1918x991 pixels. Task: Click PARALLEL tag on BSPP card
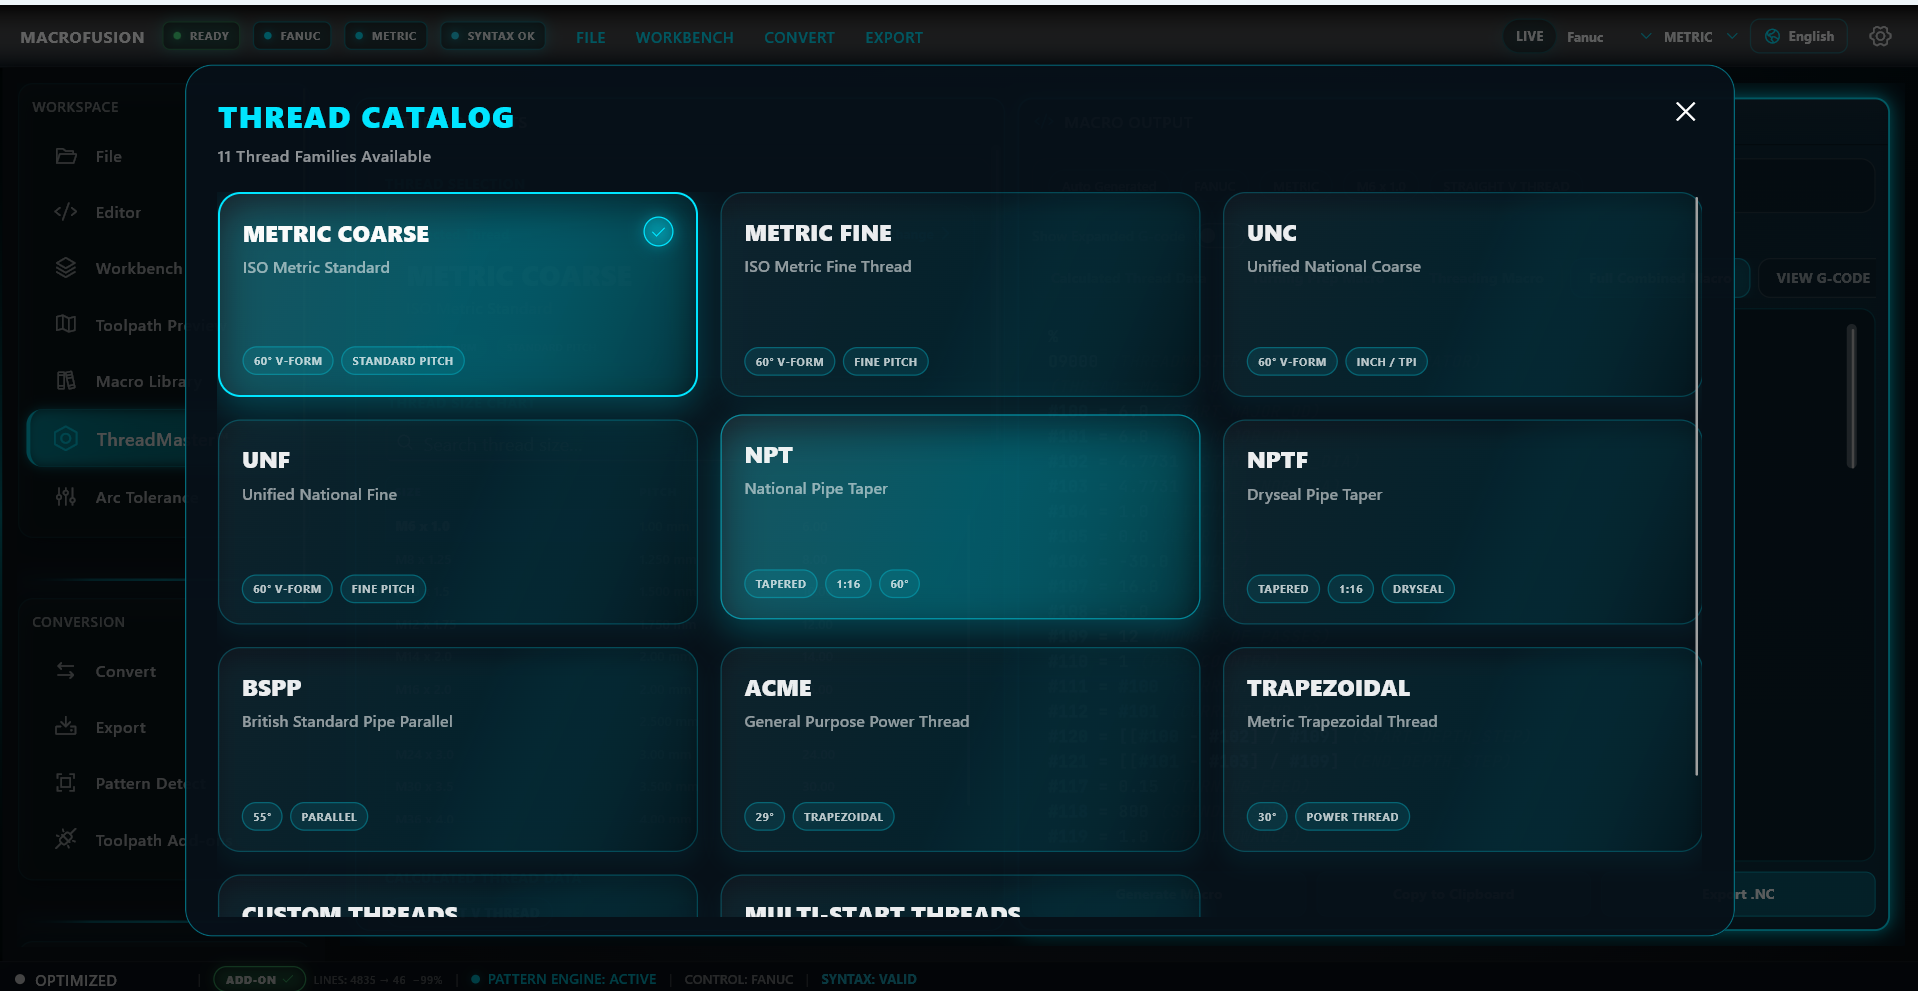[x=329, y=817]
